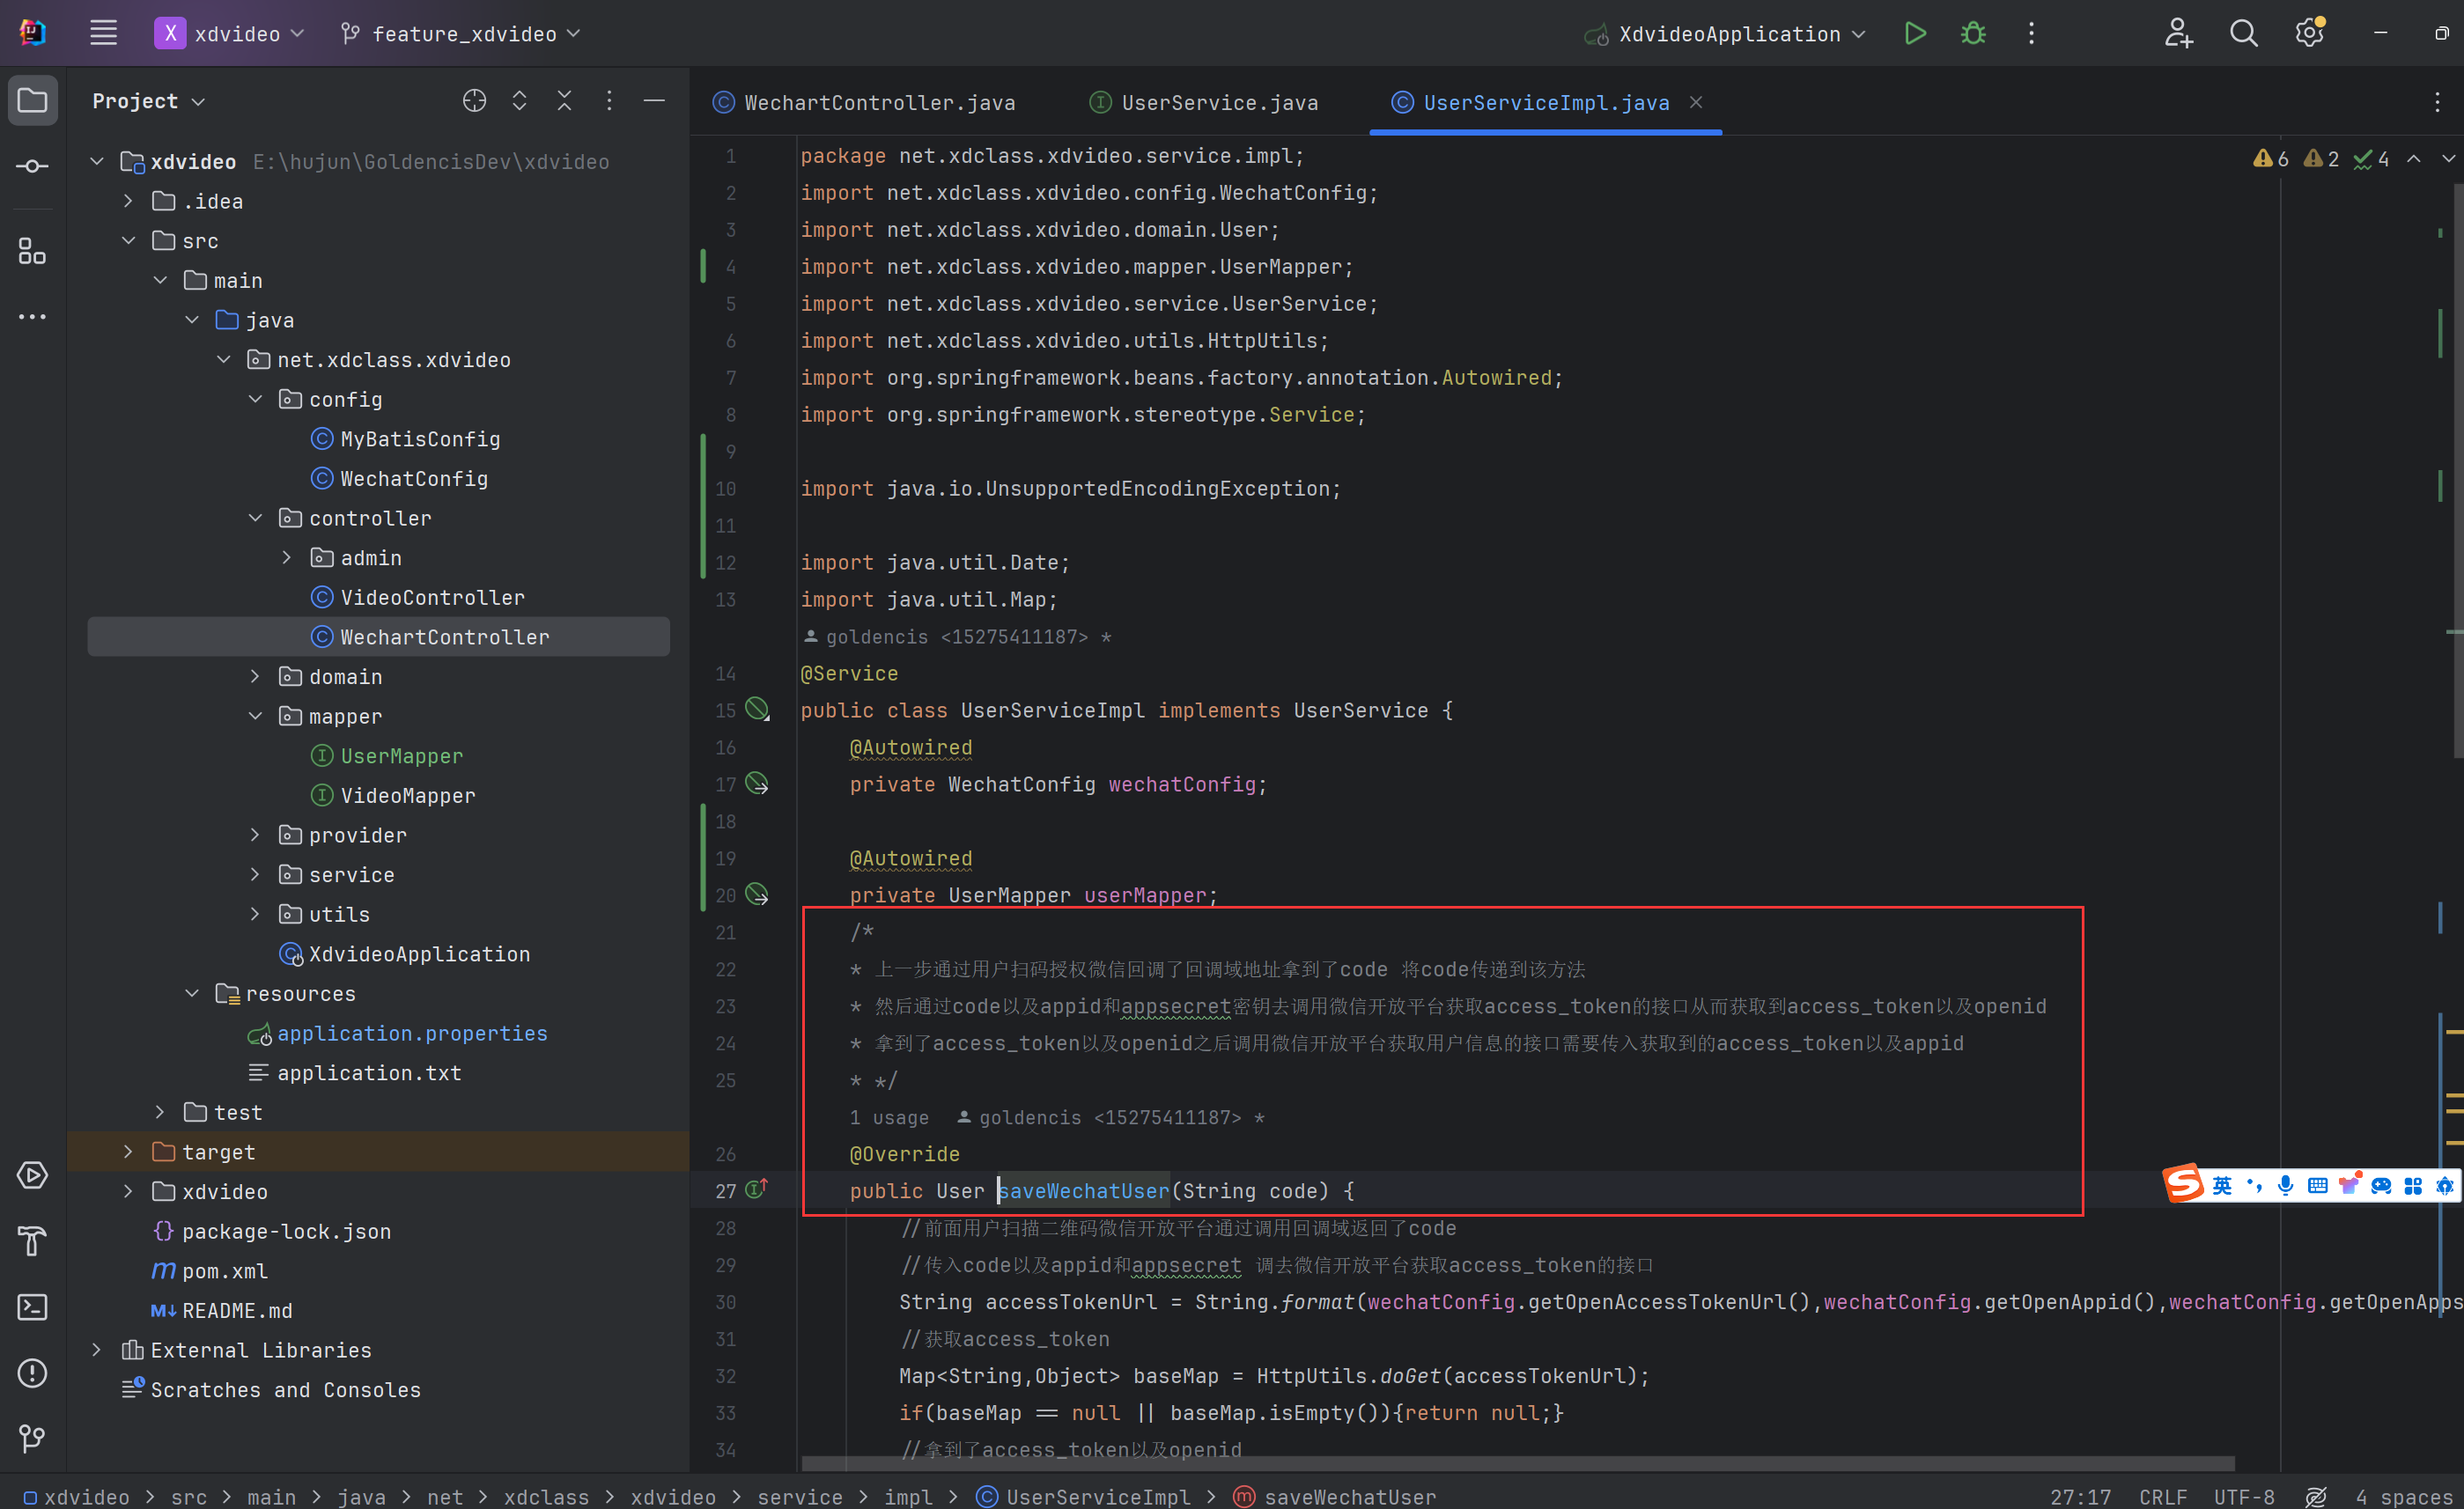Run XdvideoApplication with the green play icon
Viewport: 2464px width, 1509px height.
coord(1914,33)
